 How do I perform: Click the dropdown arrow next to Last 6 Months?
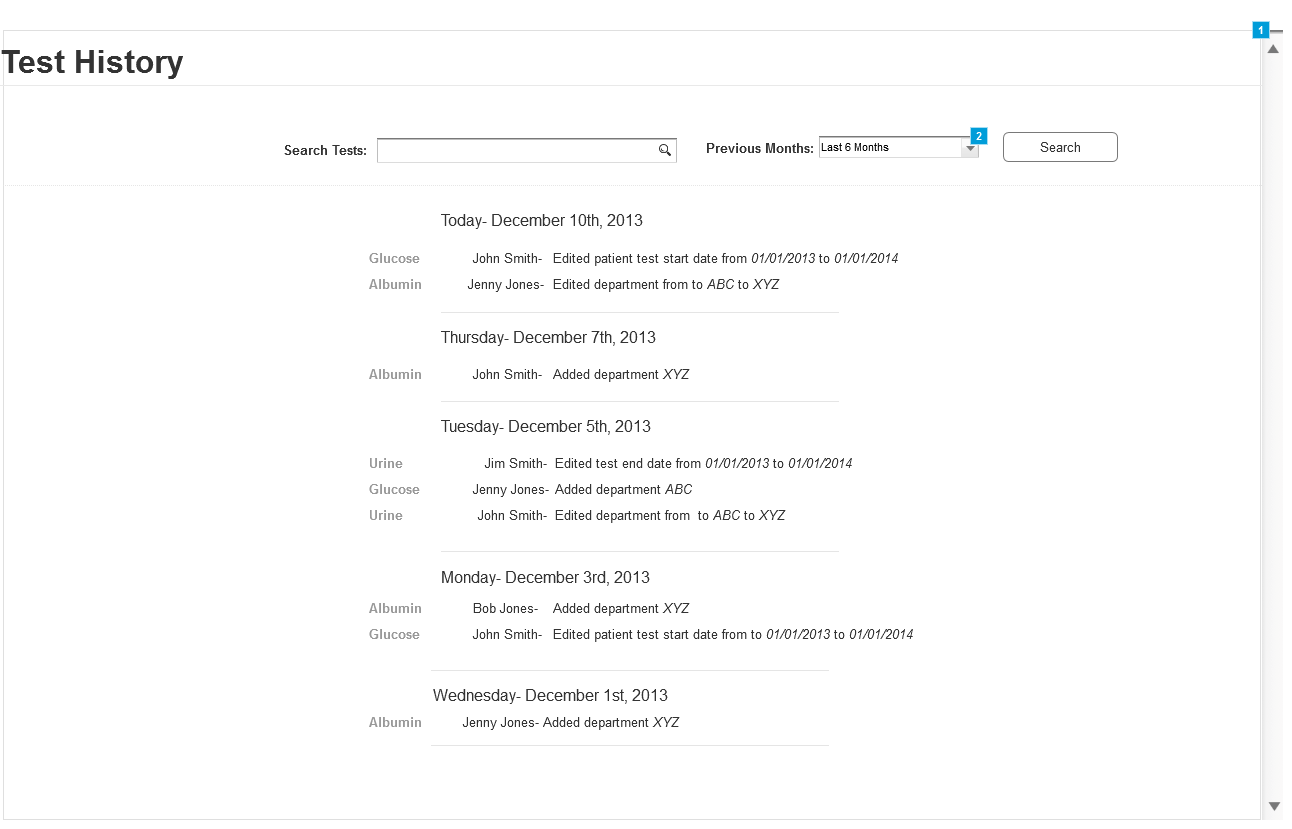969,147
